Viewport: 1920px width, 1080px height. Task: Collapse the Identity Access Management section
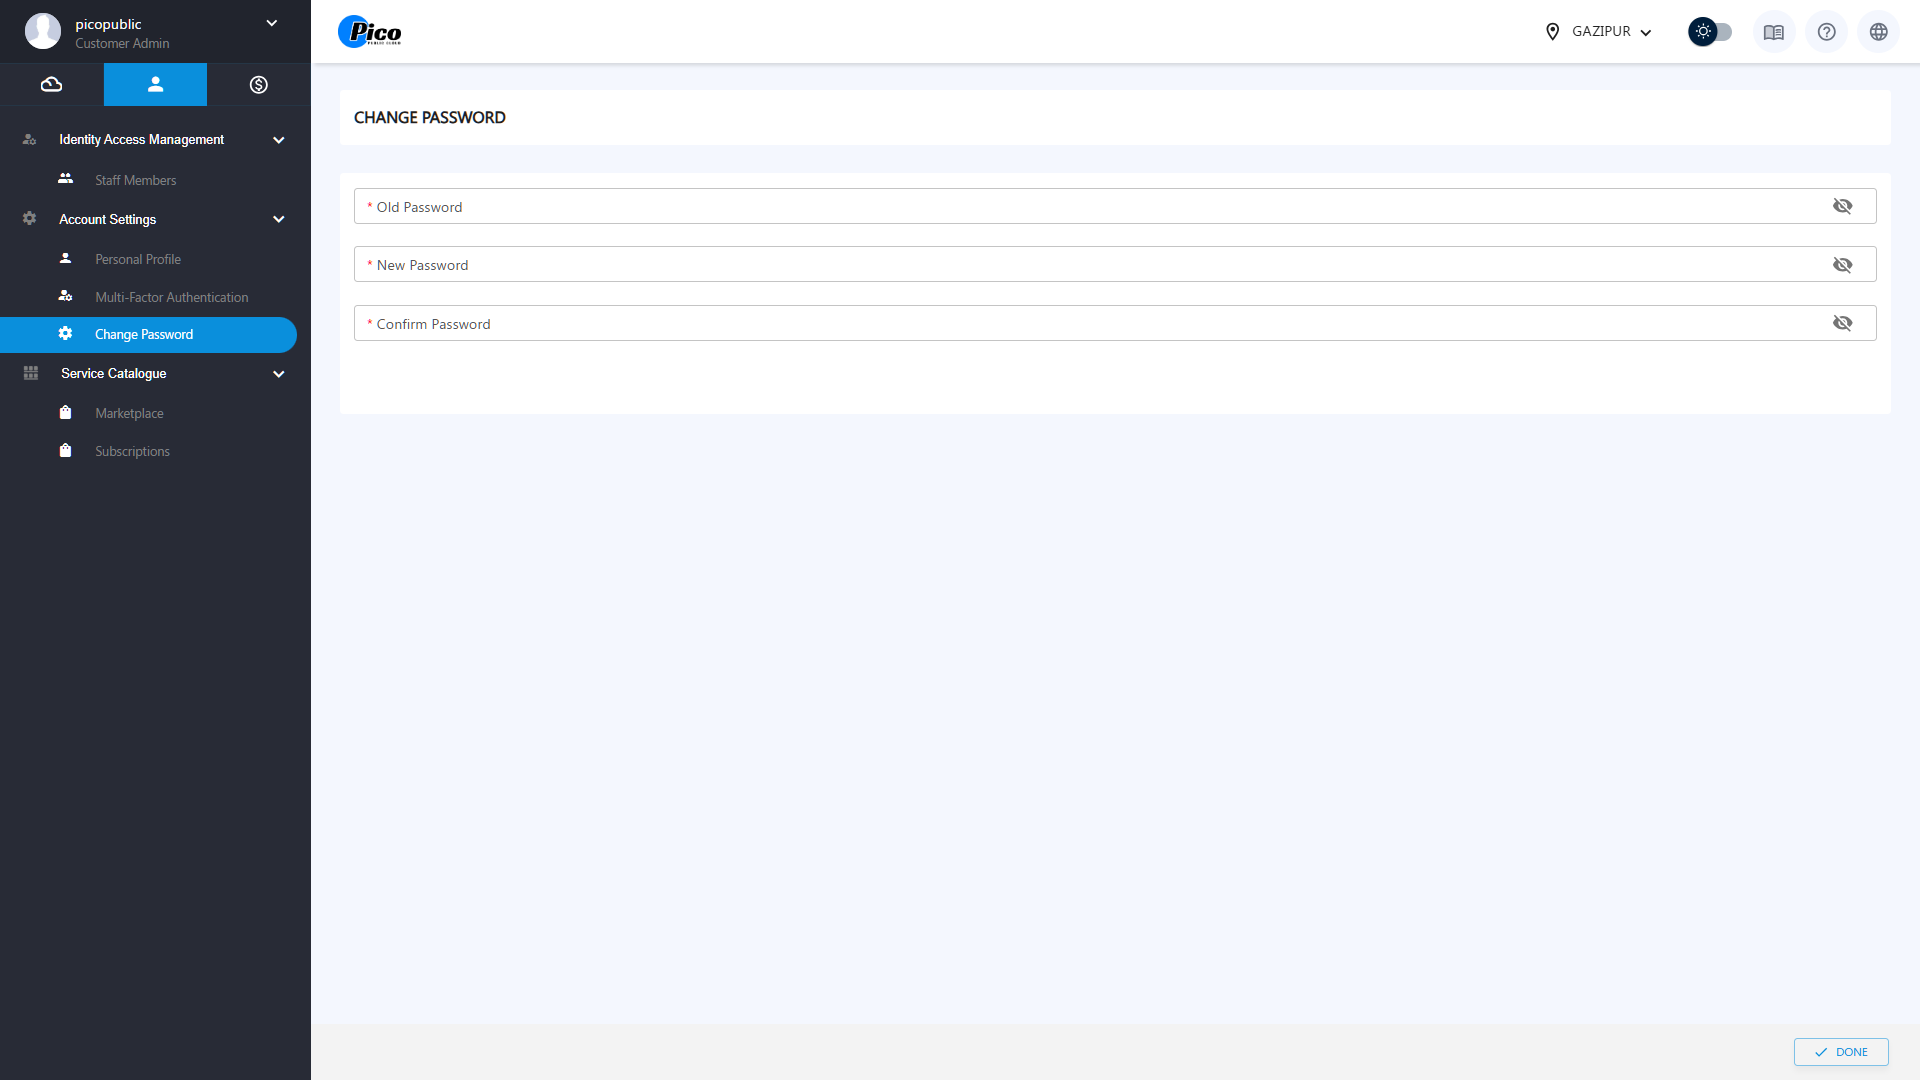279,140
